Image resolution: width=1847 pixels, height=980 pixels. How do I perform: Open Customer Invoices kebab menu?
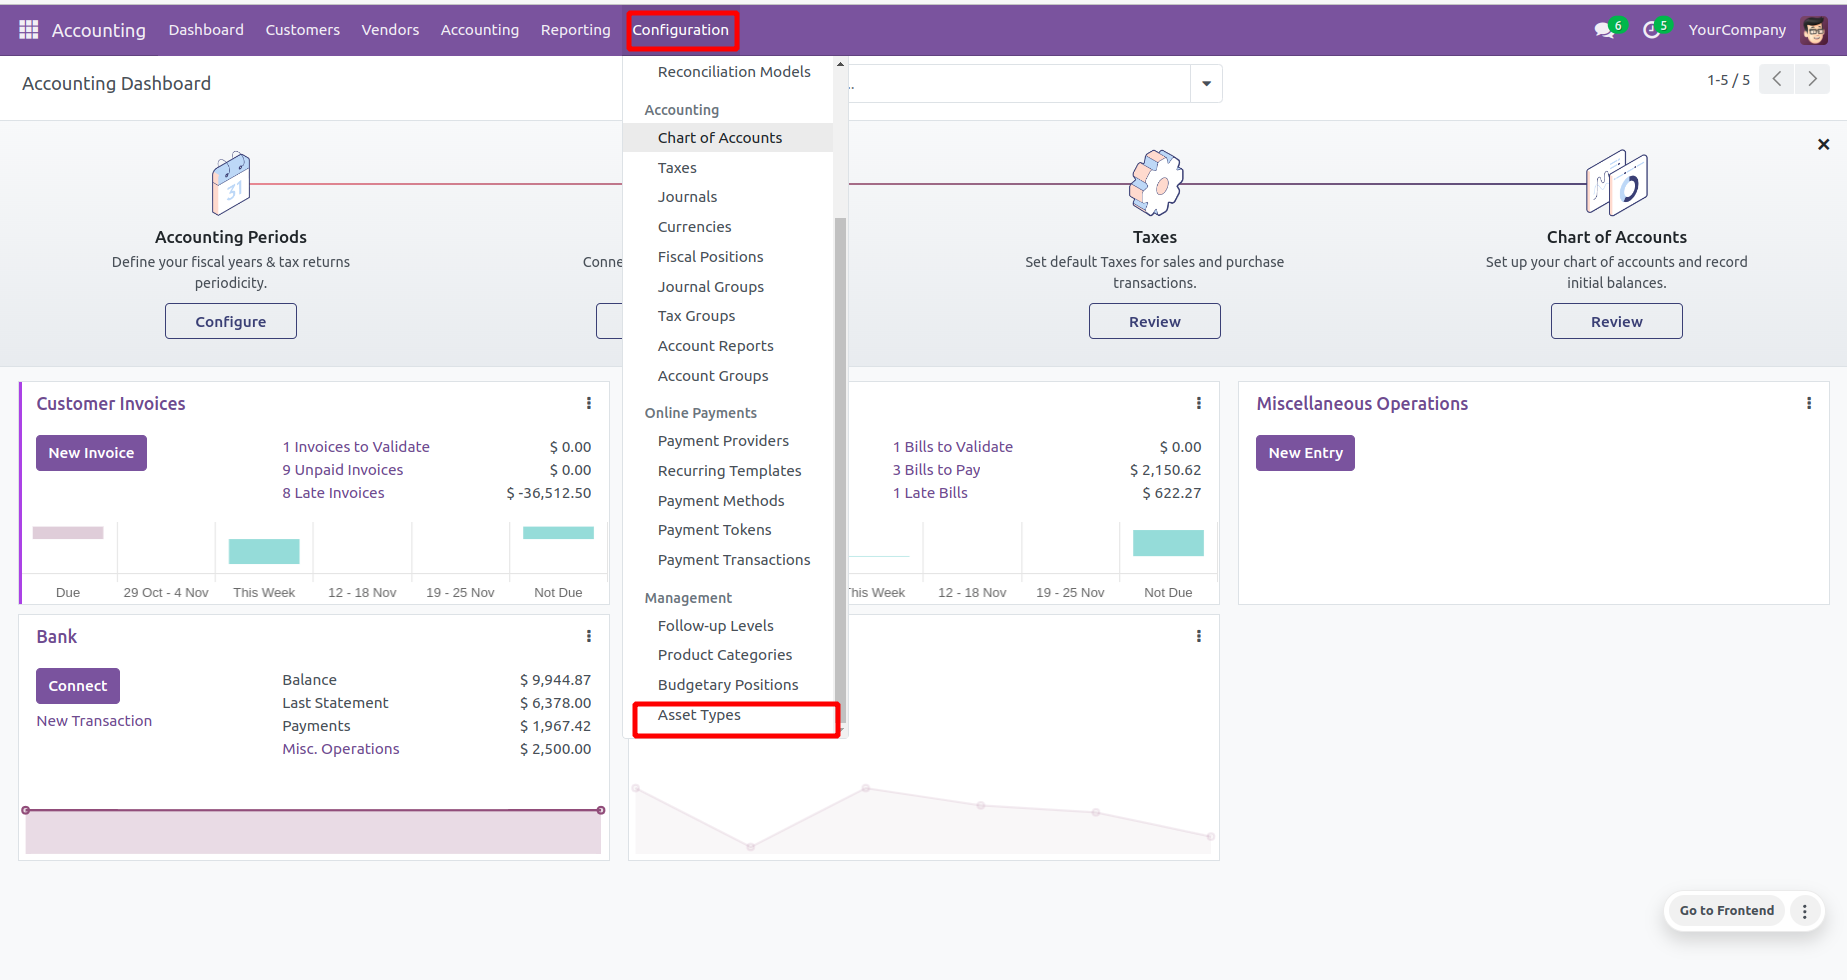point(589,403)
